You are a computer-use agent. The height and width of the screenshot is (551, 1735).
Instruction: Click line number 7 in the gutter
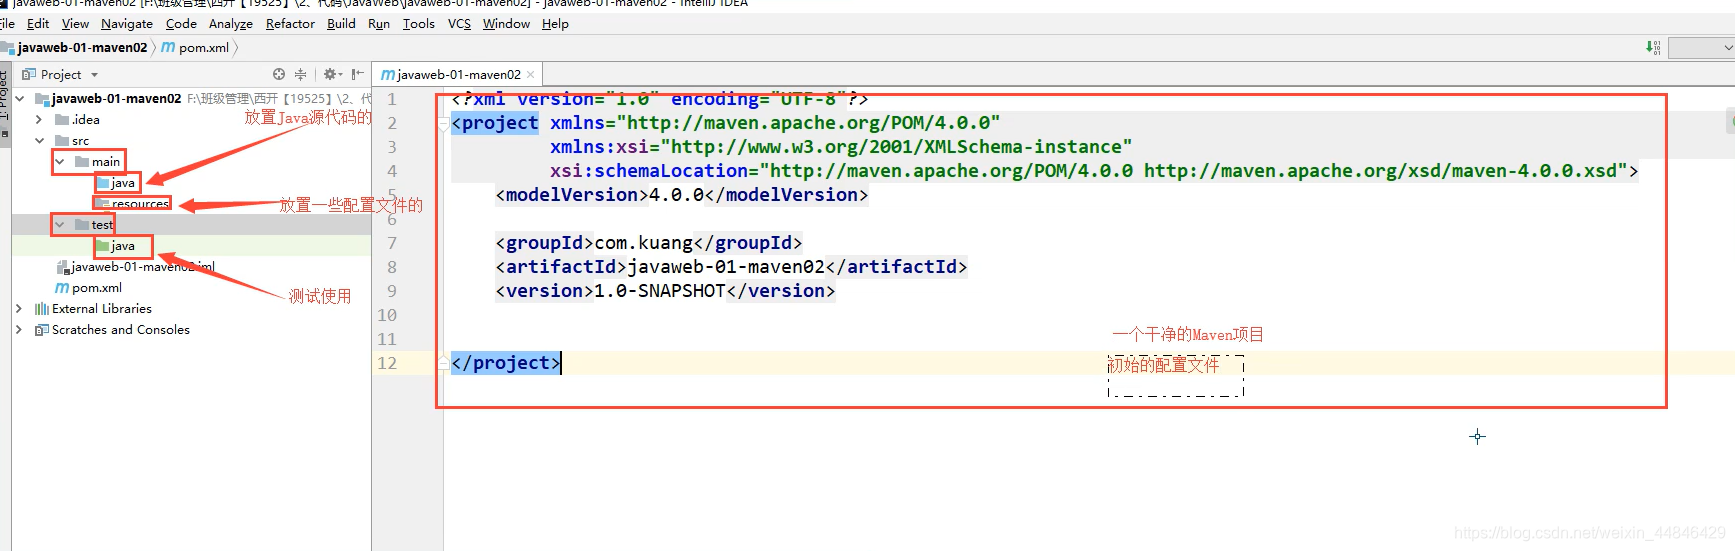coord(392,243)
